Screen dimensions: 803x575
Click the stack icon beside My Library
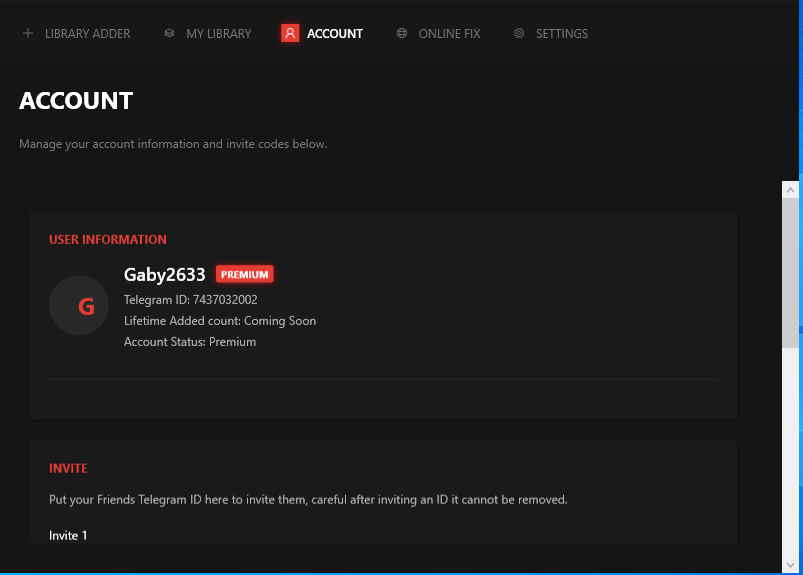pos(169,34)
